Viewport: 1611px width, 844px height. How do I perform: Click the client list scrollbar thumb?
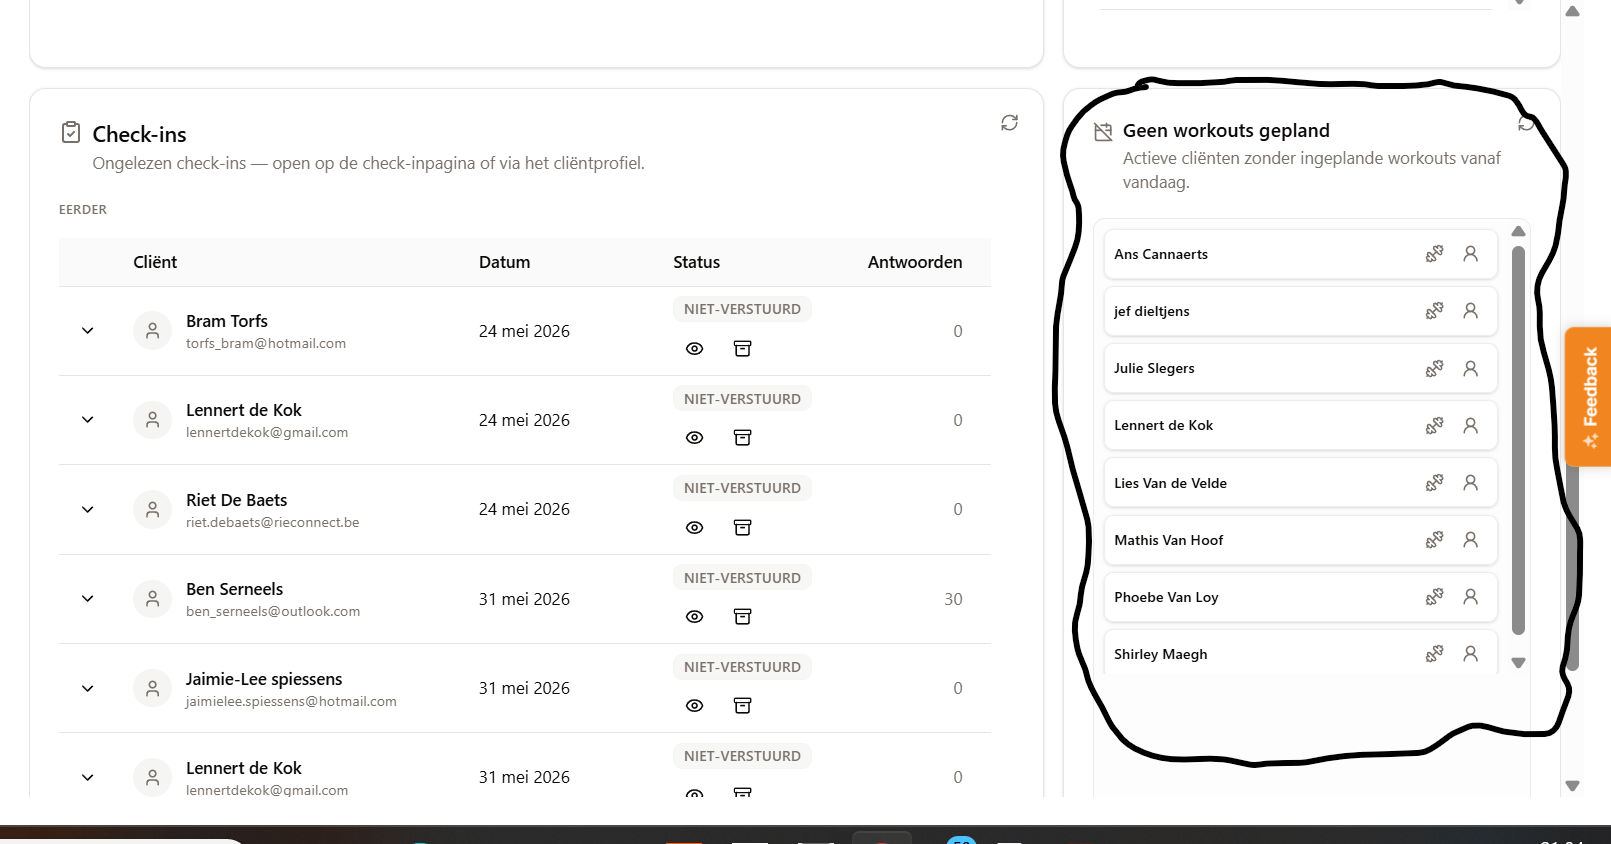[1518, 440]
